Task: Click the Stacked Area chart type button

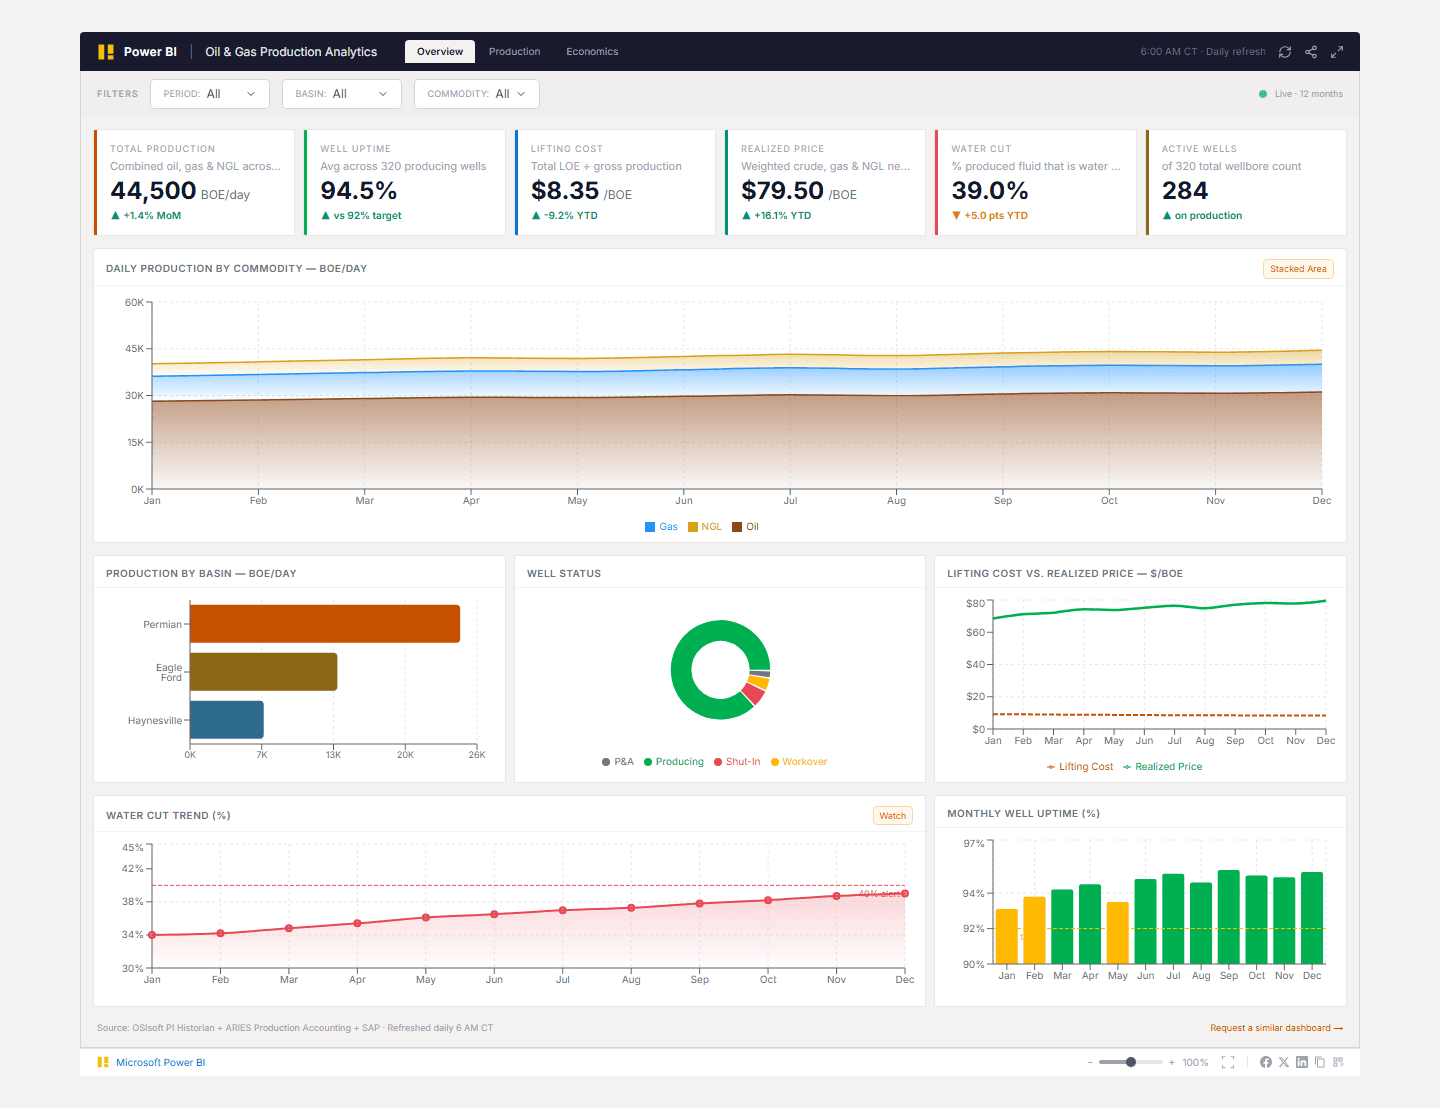Action: [1298, 269]
